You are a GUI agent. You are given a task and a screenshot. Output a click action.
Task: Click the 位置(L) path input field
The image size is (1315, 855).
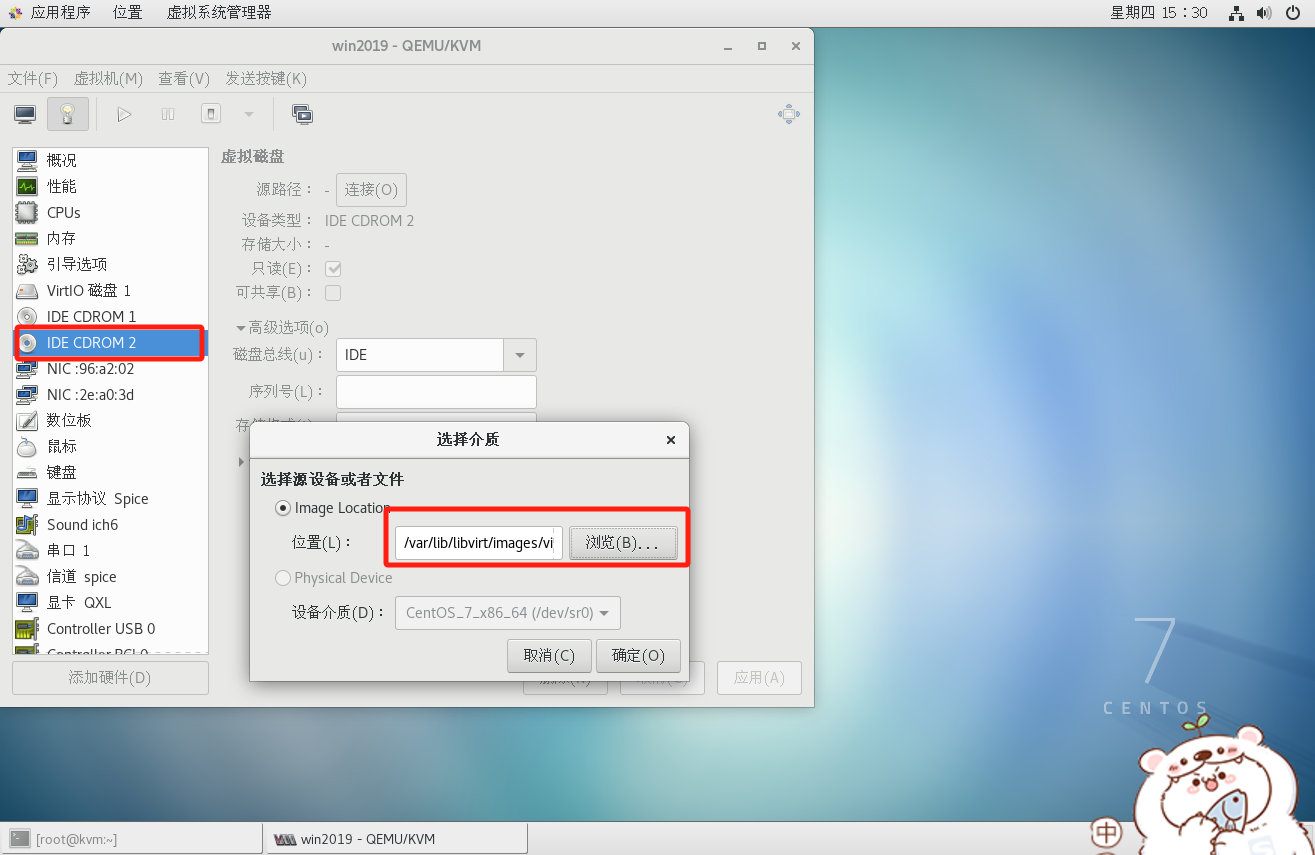point(479,543)
